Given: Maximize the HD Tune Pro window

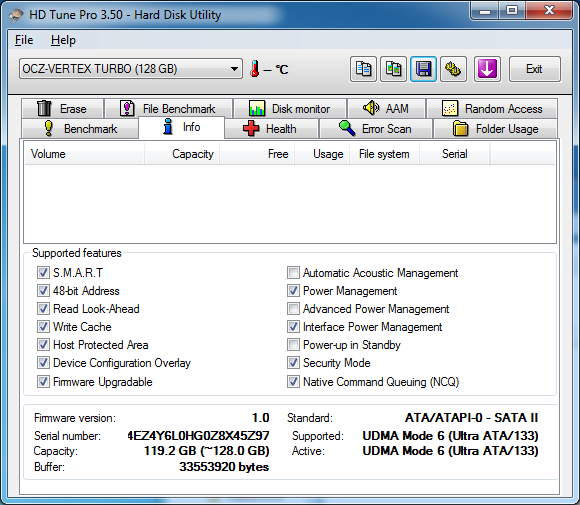Looking at the screenshot, I should click(512, 11).
